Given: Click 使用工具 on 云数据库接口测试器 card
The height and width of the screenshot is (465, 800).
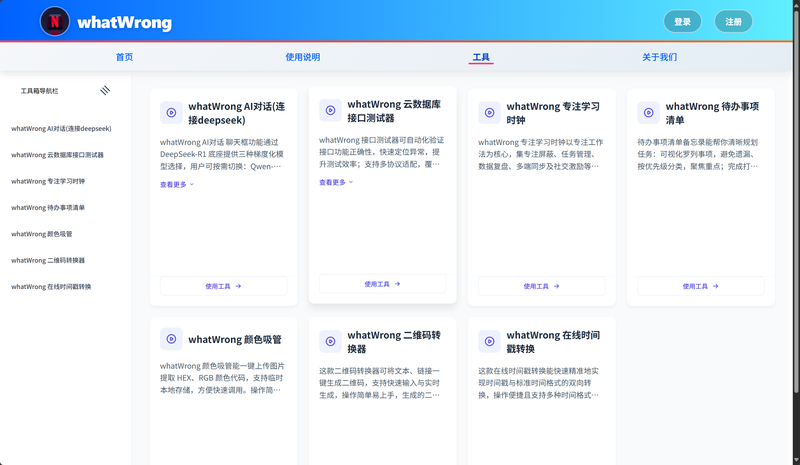Looking at the screenshot, I should (x=383, y=284).
